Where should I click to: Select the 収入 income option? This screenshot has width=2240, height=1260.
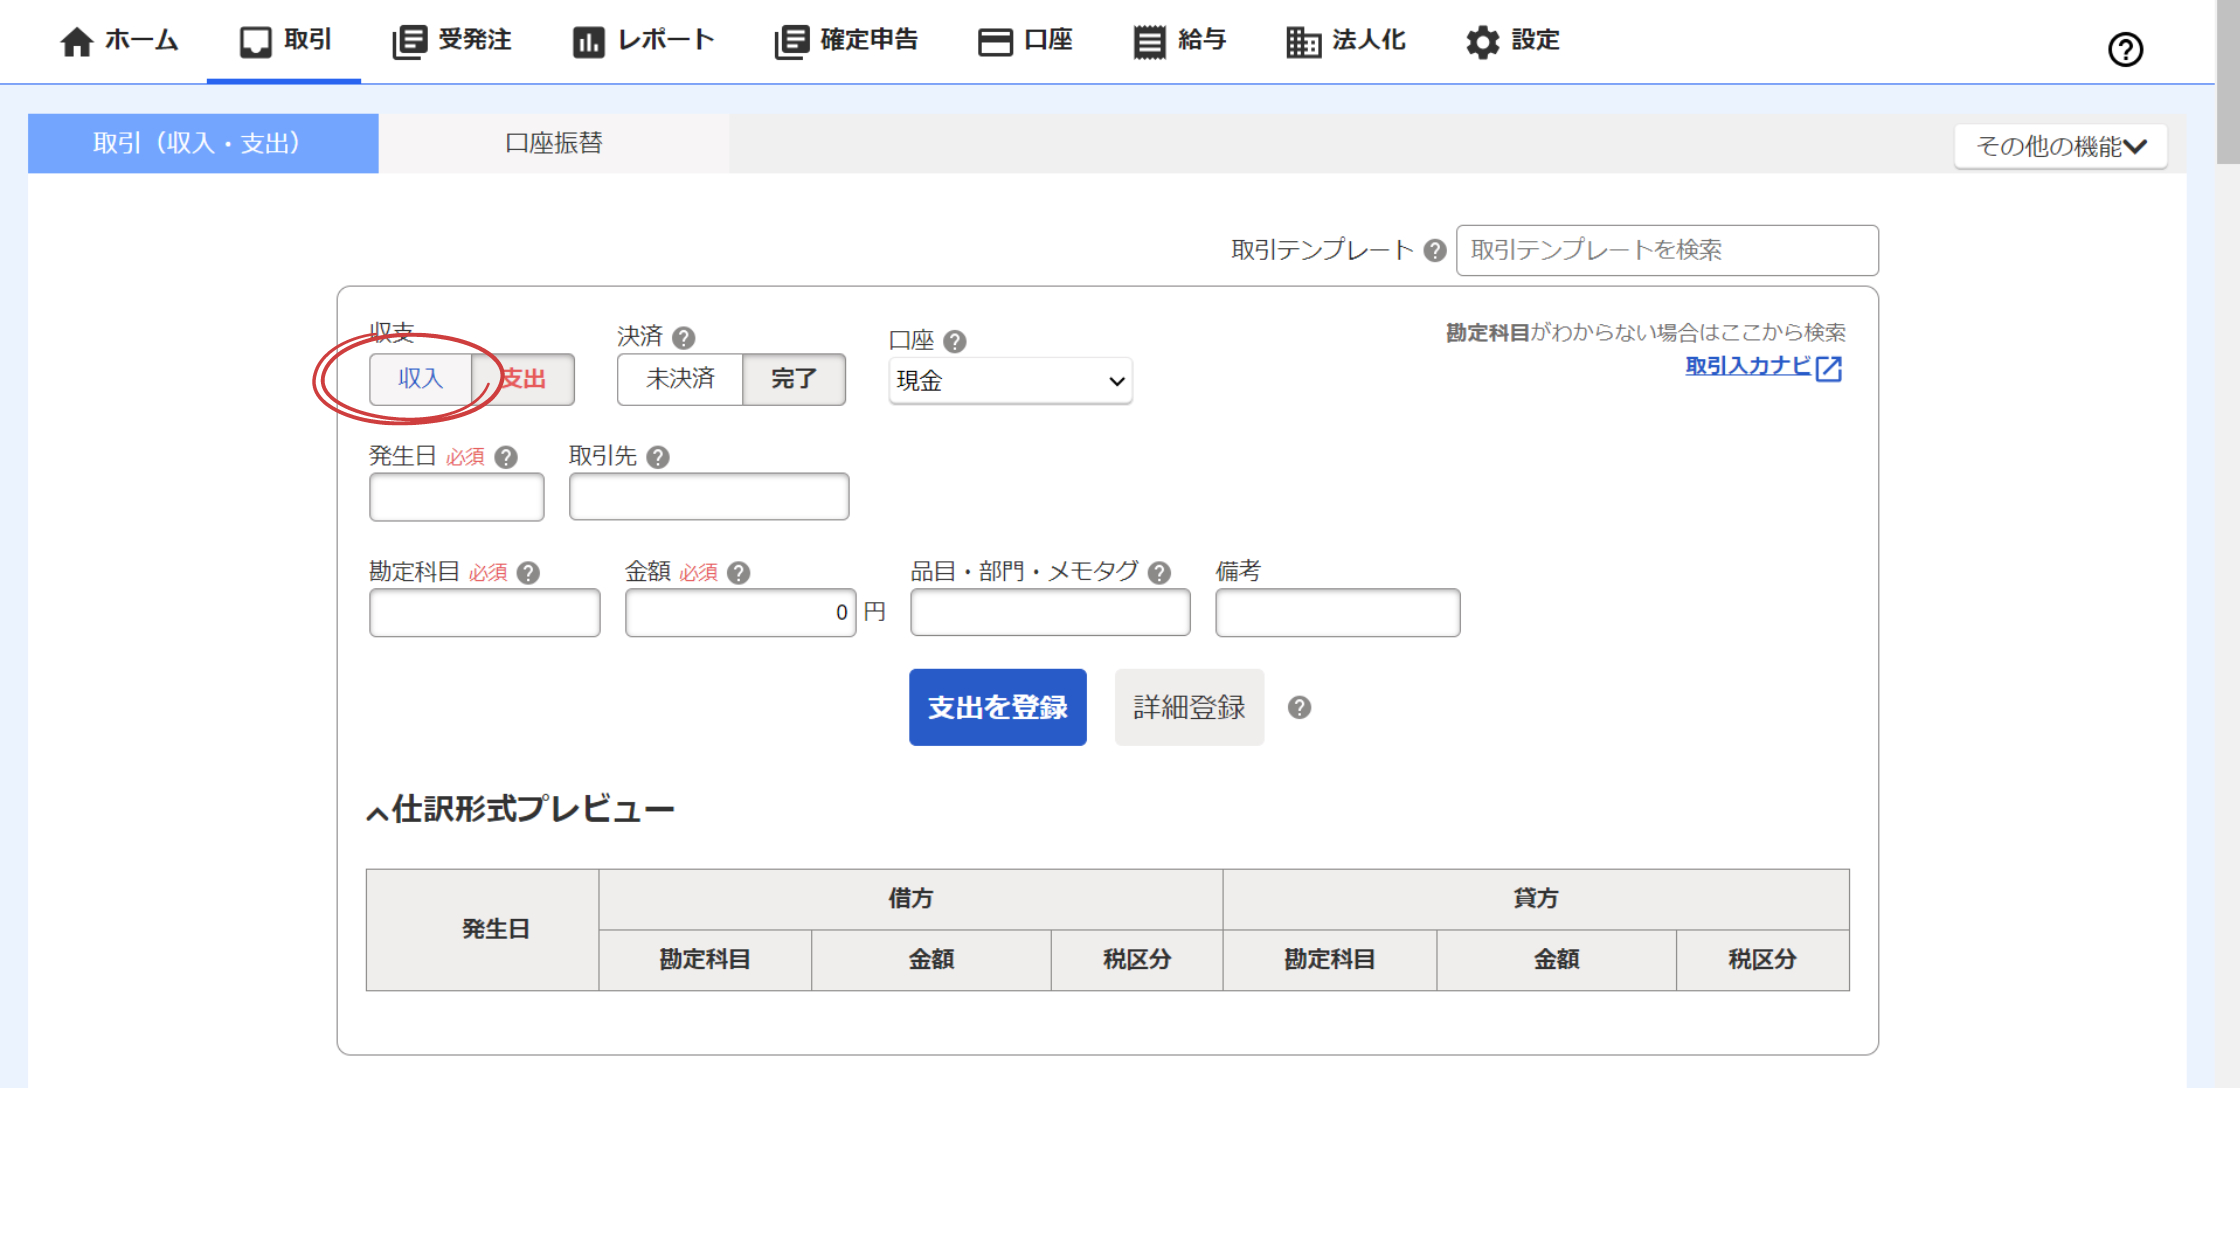tap(421, 379)
